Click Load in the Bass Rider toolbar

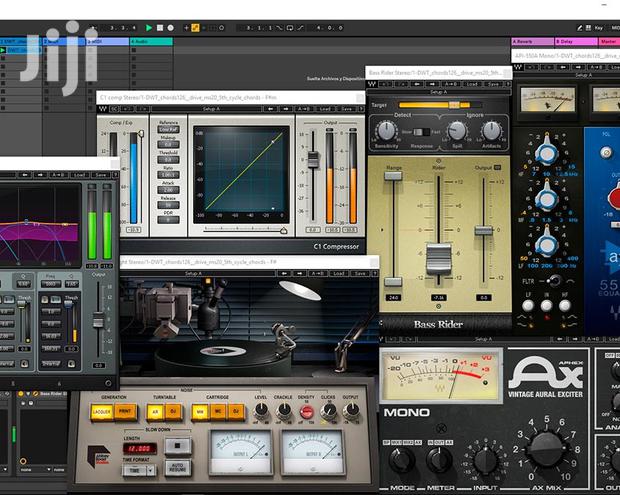[x=473, y=84]
